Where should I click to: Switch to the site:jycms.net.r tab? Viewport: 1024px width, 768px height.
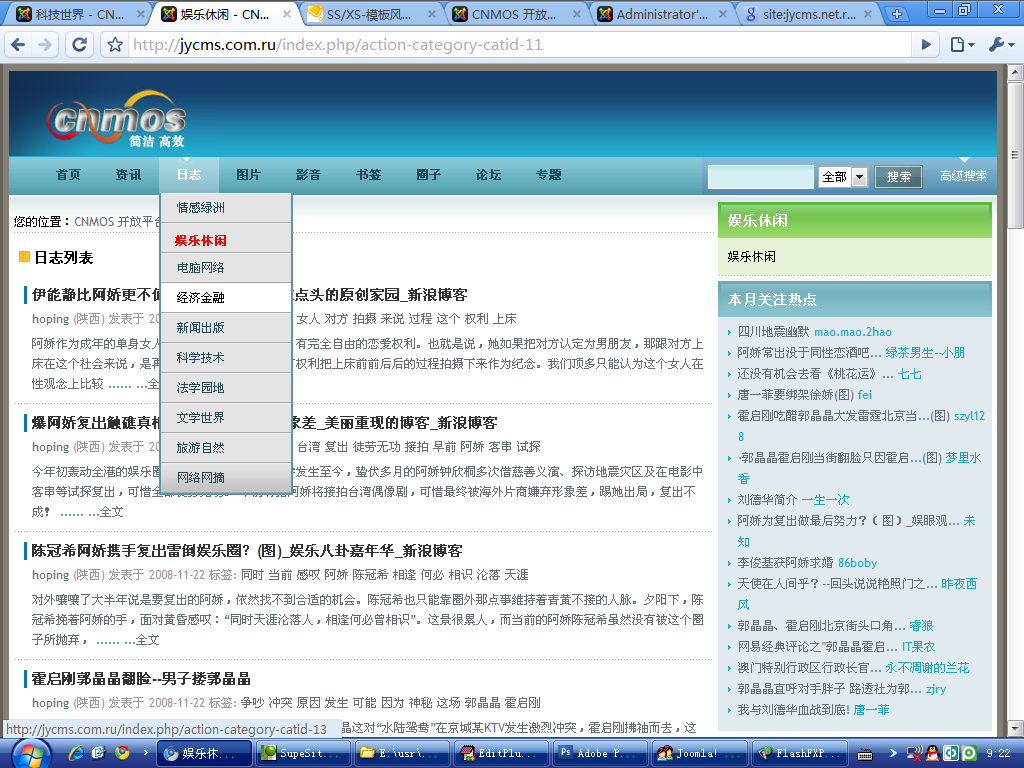(x=808, y=14)
